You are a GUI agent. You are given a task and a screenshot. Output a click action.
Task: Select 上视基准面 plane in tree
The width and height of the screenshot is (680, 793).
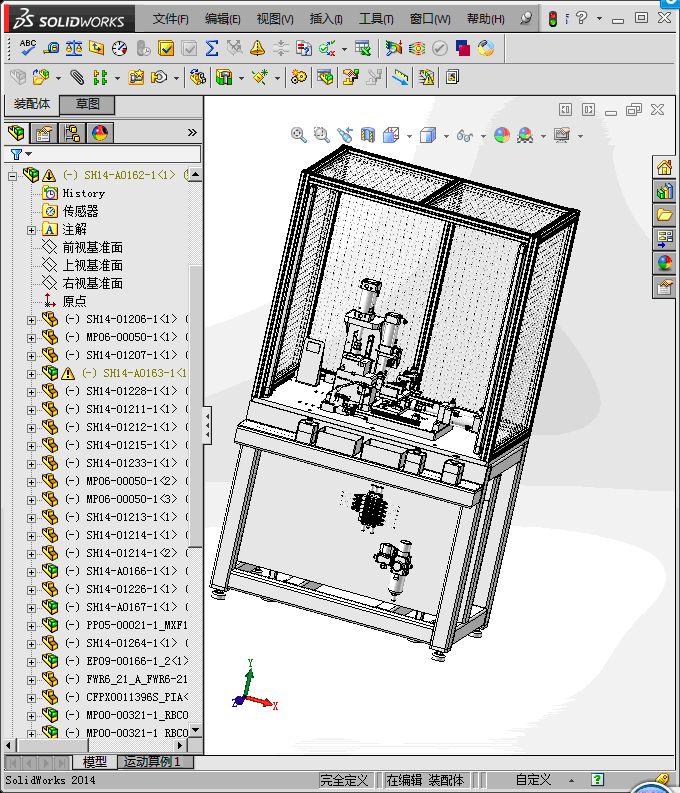coord(92,266)
